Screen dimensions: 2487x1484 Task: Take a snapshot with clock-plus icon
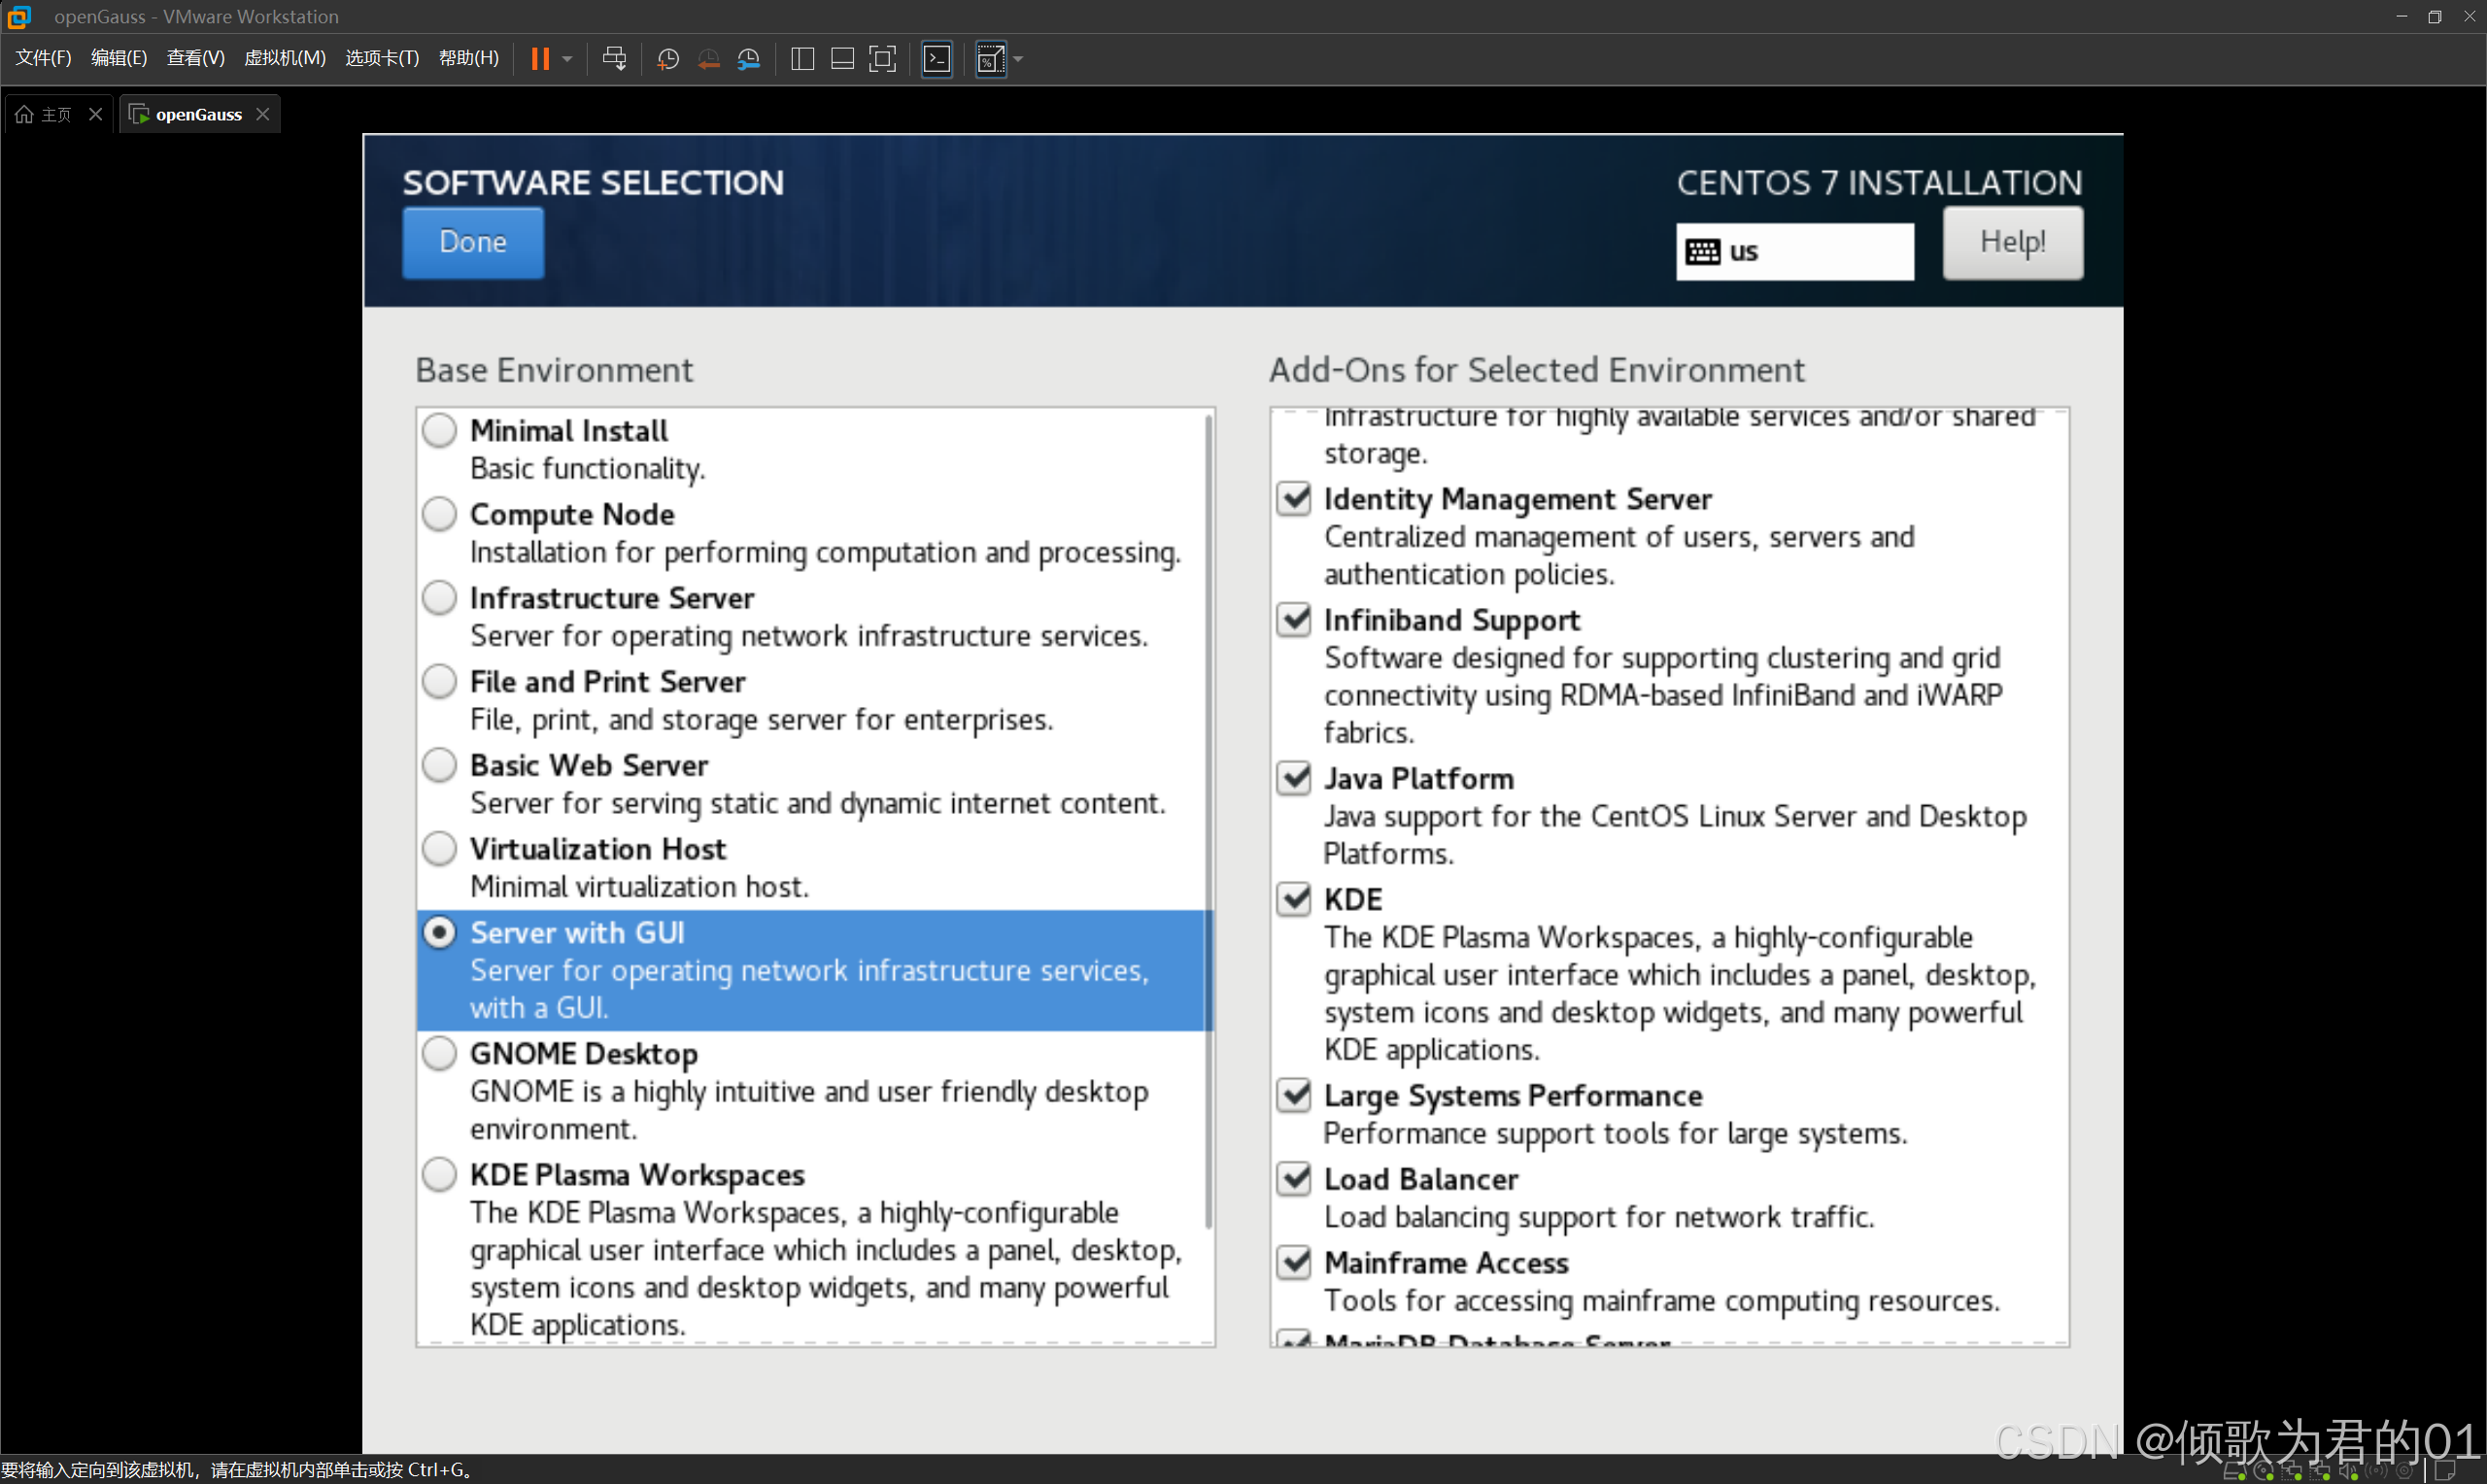(x=668, y=59)
